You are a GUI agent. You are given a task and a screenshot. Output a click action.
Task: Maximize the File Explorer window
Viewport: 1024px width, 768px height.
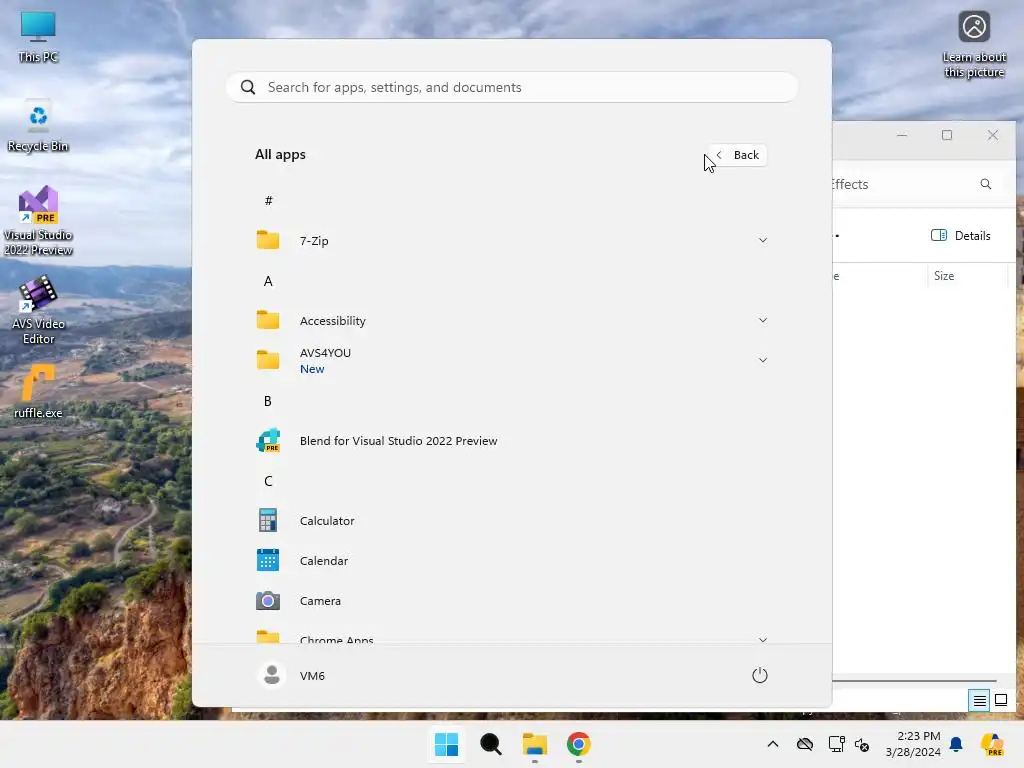[947, 135]
